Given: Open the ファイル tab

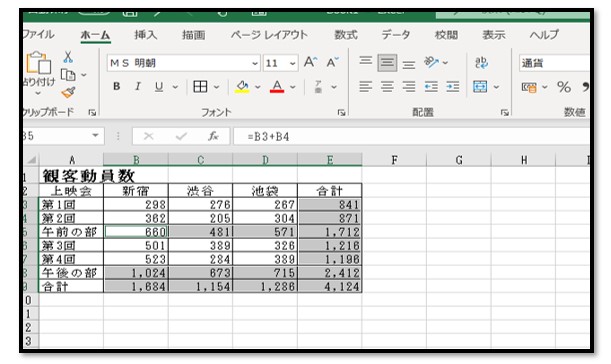Looking at the screenshot, I should click(x=38, y=35).
